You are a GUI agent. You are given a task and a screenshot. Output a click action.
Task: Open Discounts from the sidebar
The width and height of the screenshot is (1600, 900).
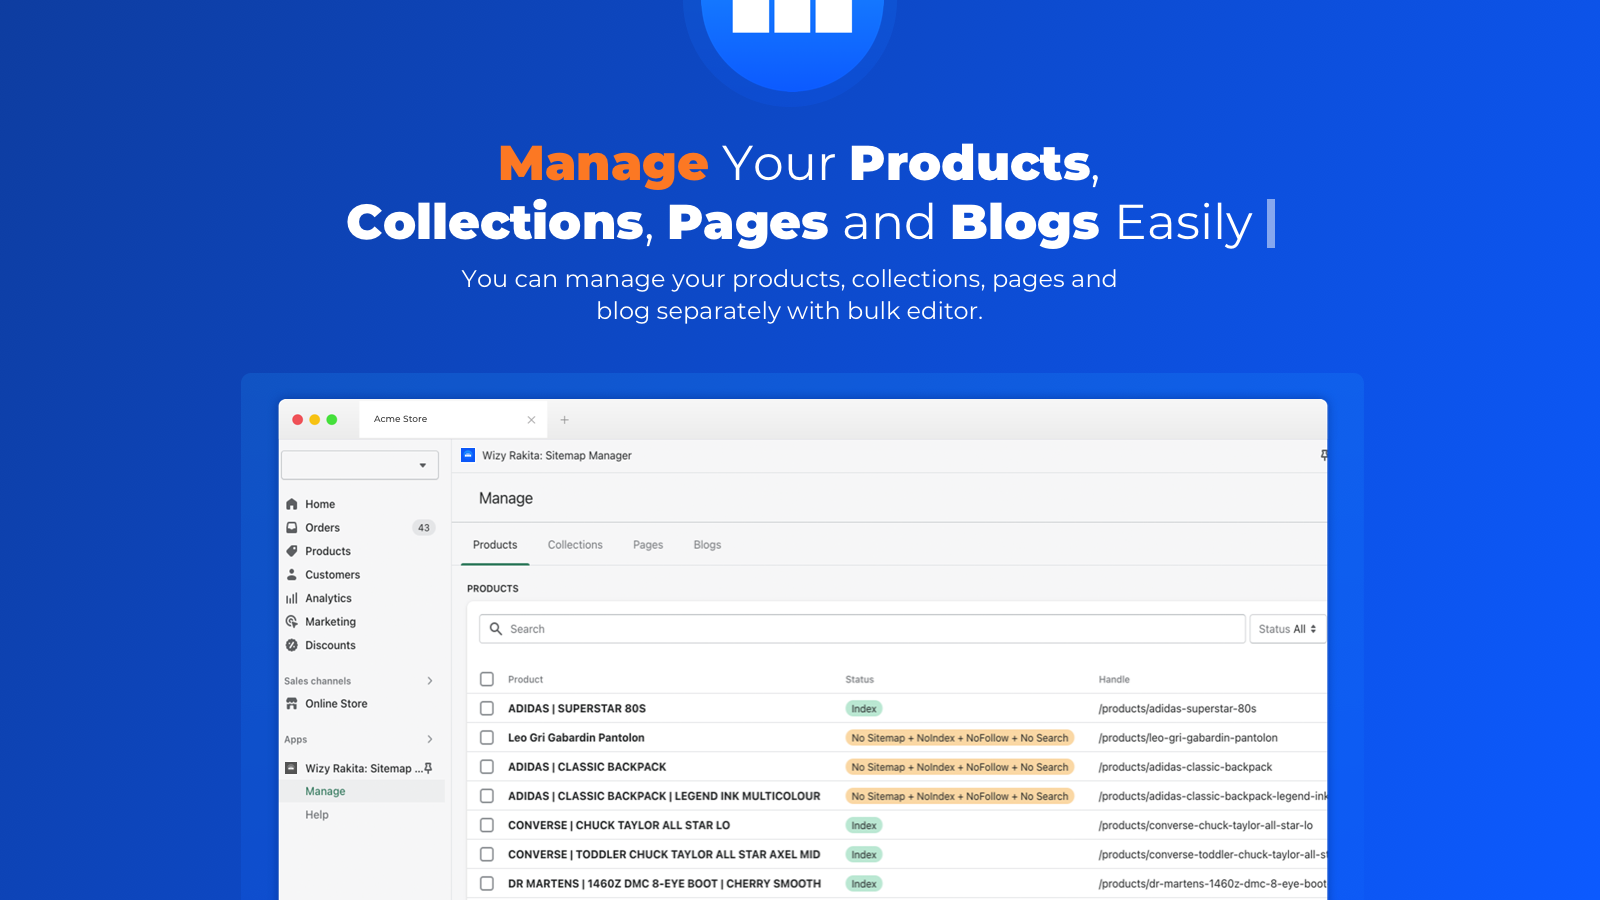click(x=330, y=645)
